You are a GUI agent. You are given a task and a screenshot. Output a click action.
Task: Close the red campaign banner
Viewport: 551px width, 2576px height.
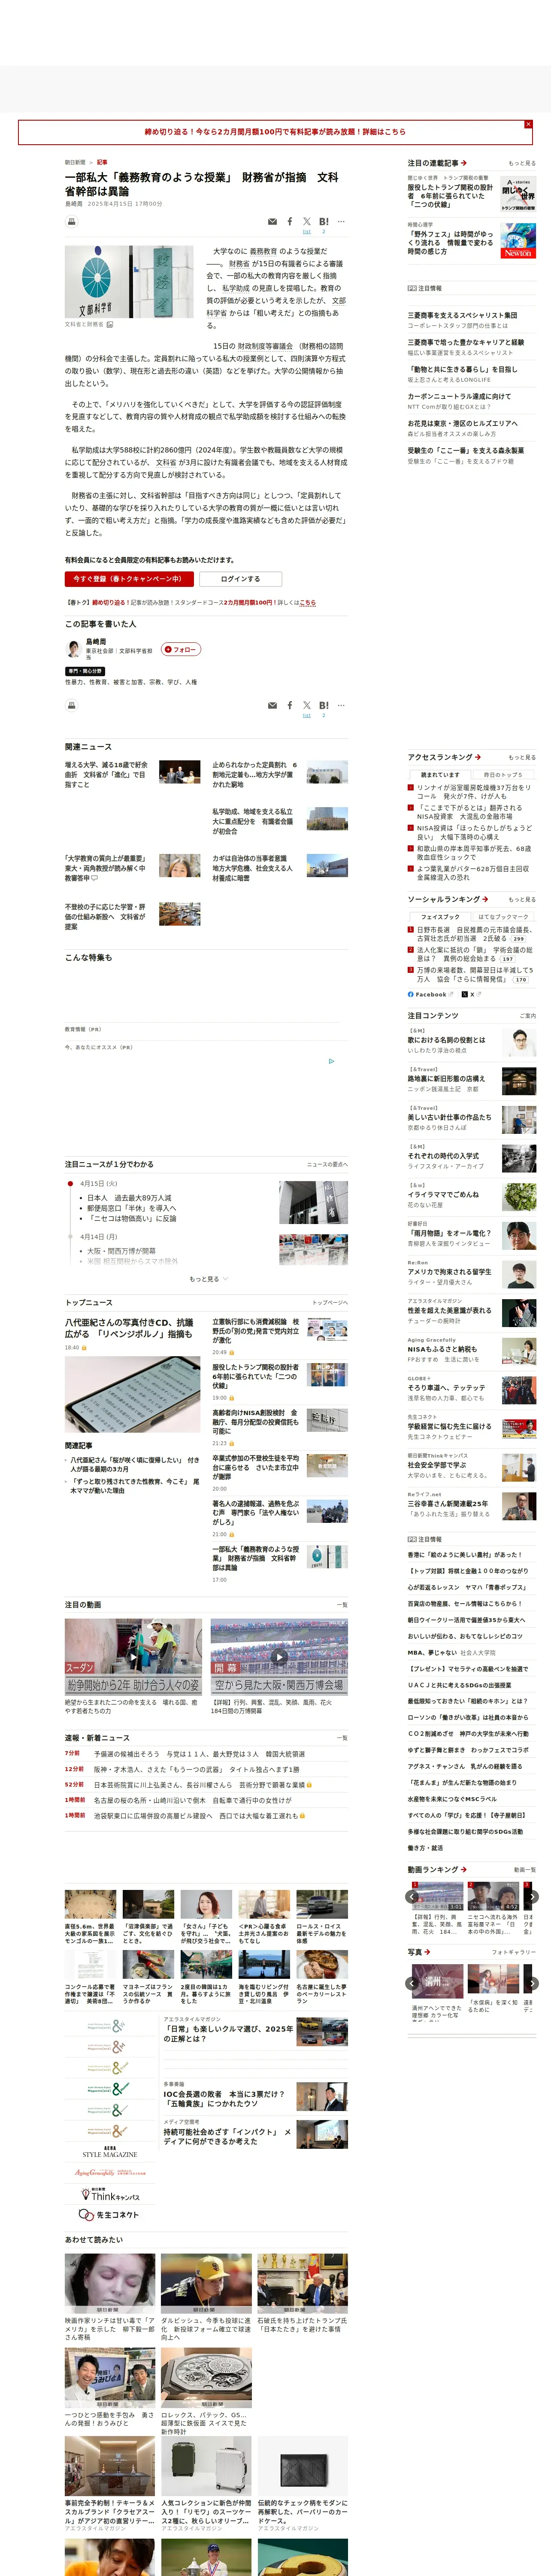(x=528, y=124)
